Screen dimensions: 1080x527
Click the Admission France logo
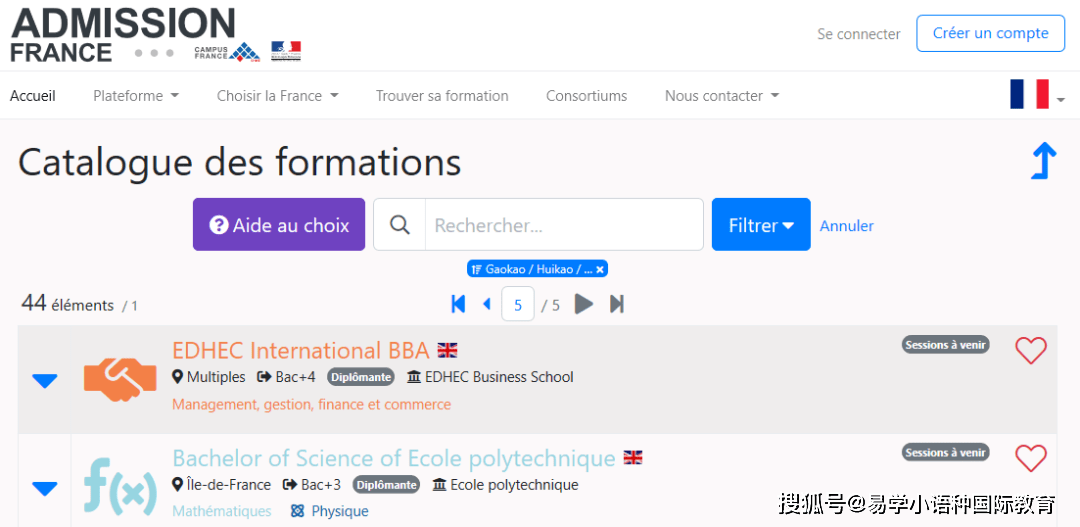tap(122, 35)
